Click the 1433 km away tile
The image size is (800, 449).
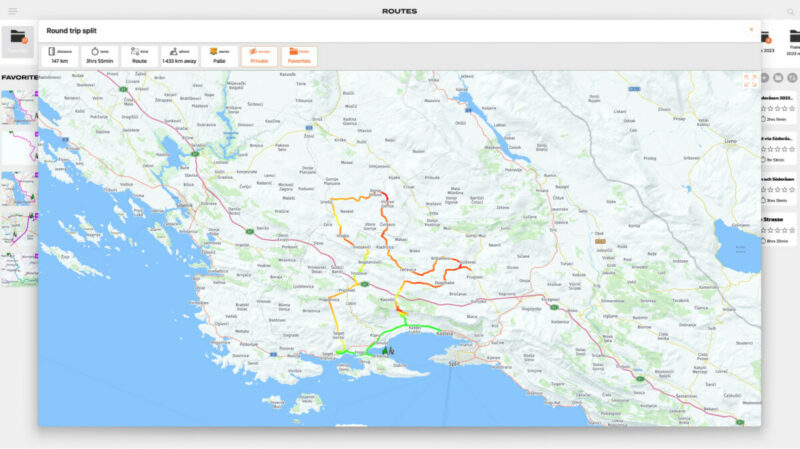coord(179,56)
